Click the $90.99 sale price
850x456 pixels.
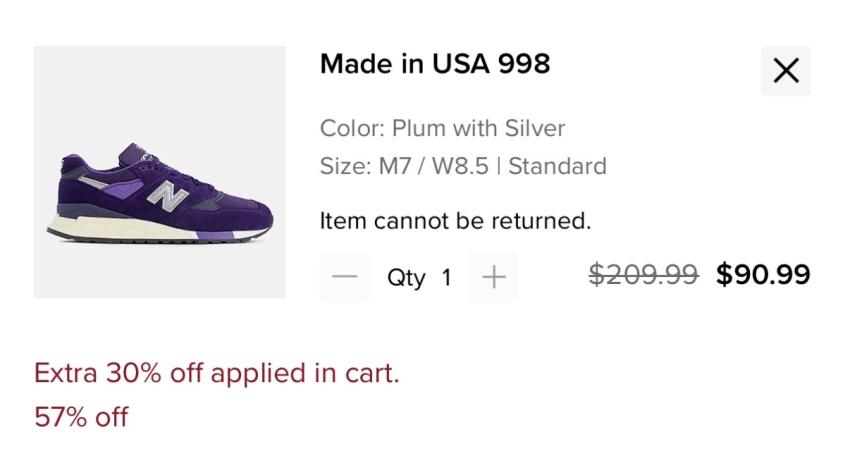[x=763, y=275]
